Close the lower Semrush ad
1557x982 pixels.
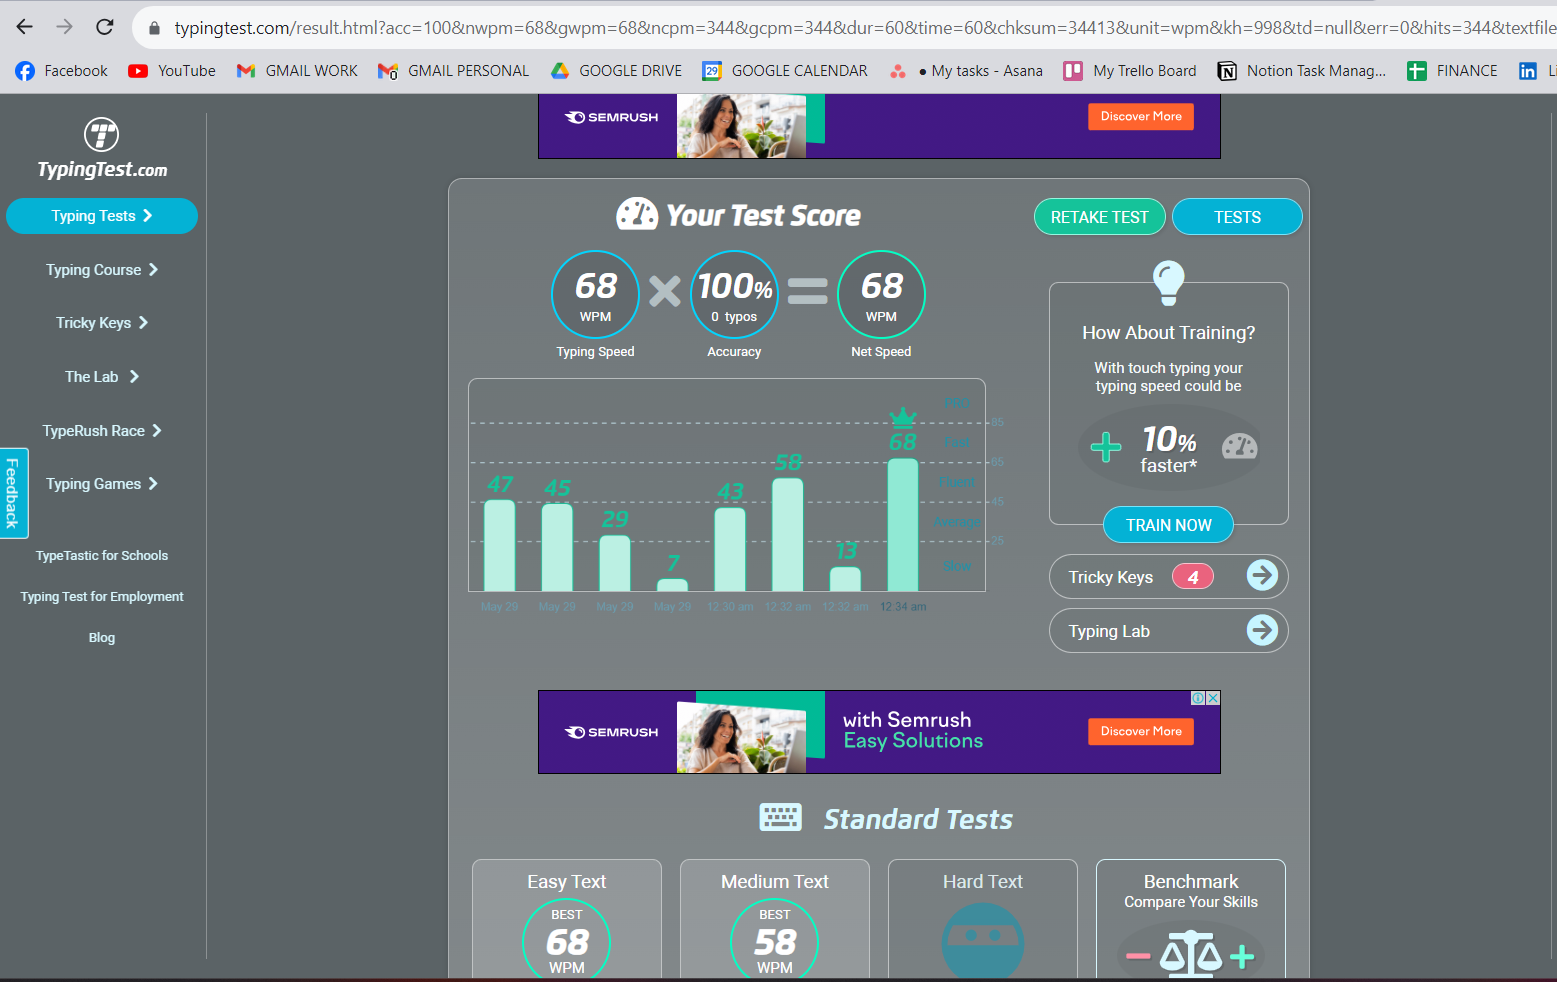coord(1213,698)
